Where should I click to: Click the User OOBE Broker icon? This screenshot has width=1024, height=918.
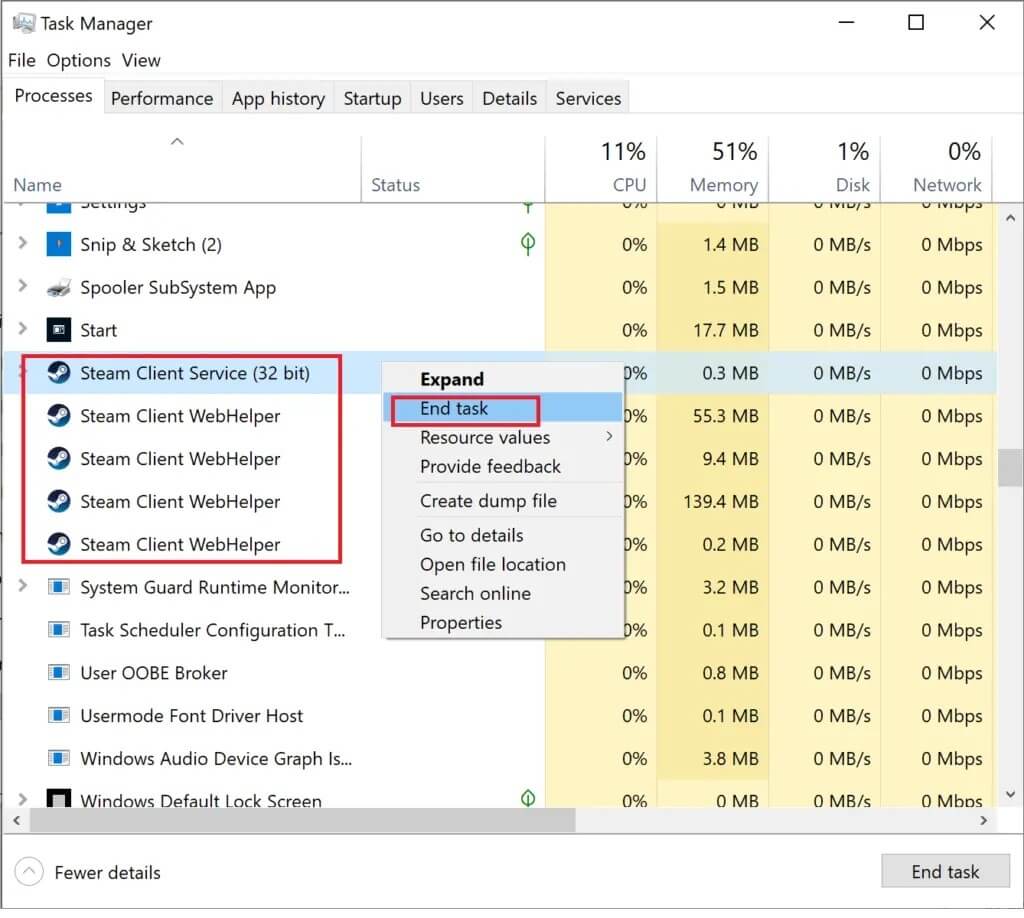(59, 674)
